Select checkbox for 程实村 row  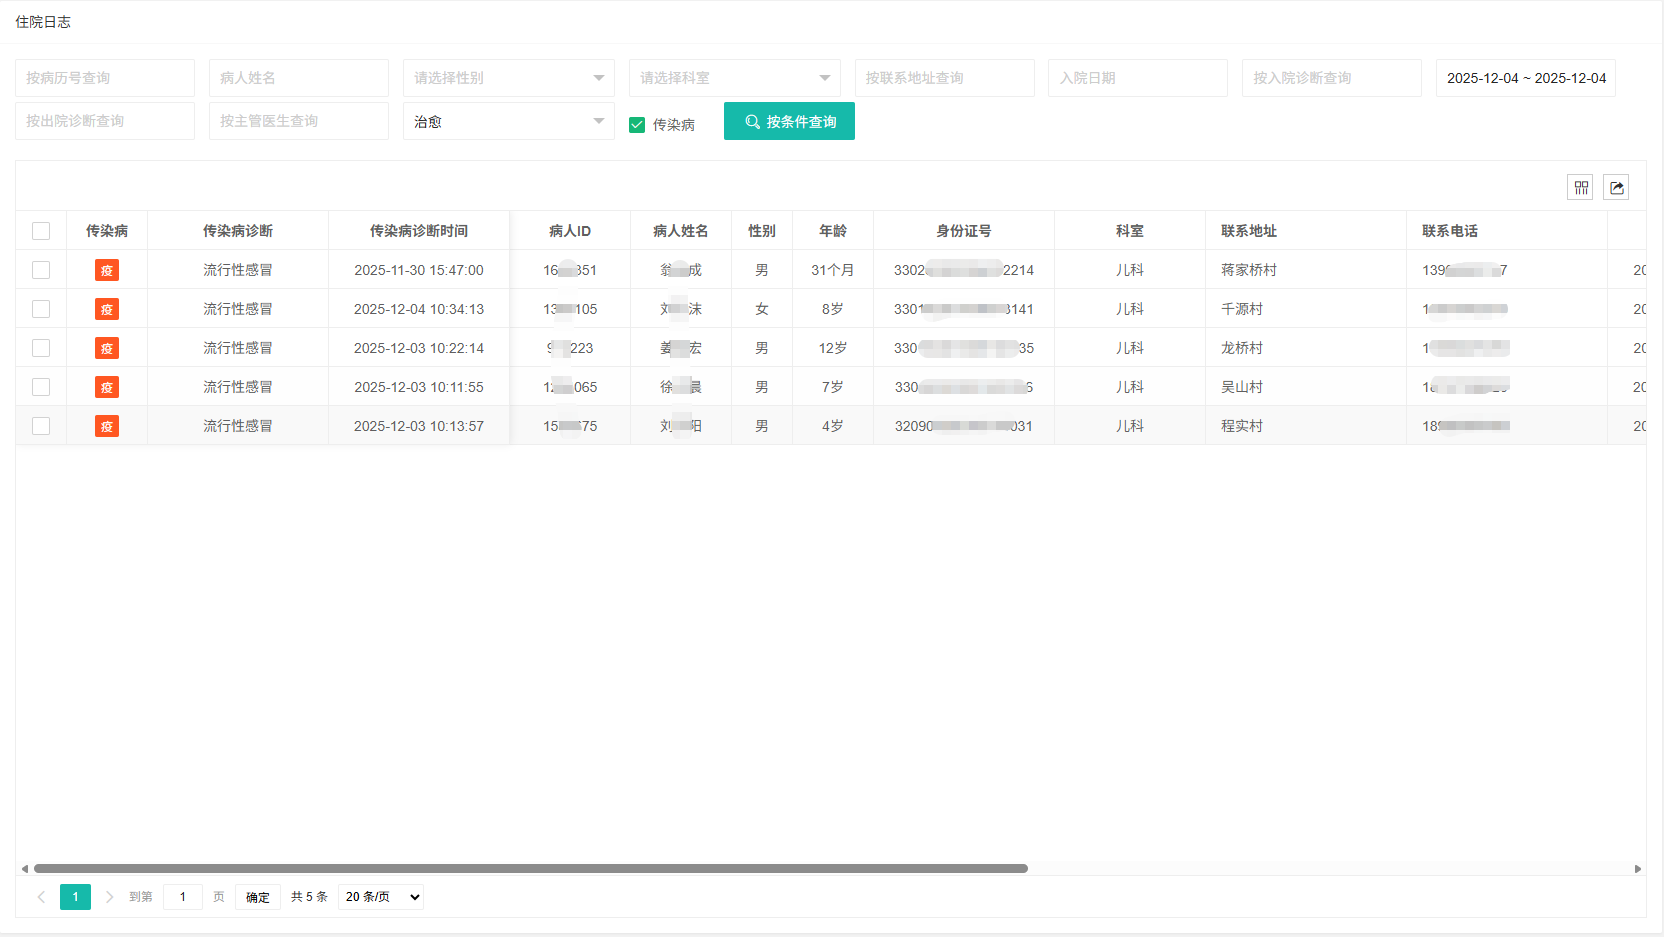tap(41, 426)
